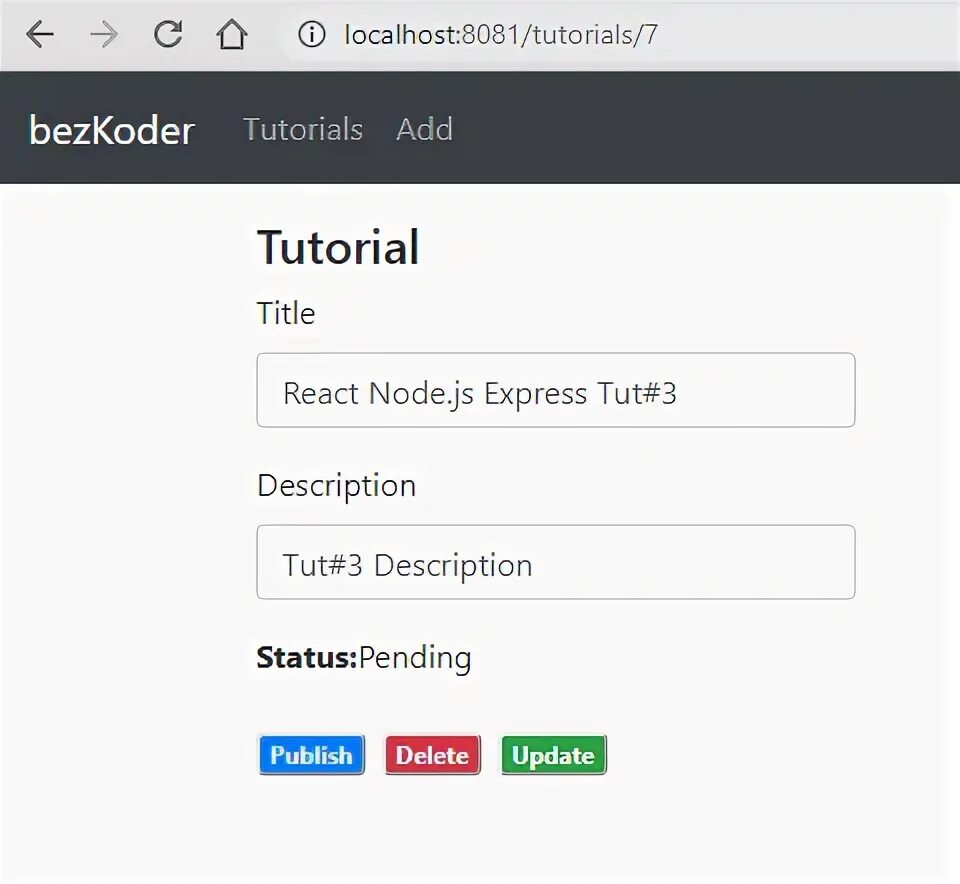Image resolution: width=960 pixels, height=884 pixels.
Task: Click the browser back arrow
Action: pos(40,35)
